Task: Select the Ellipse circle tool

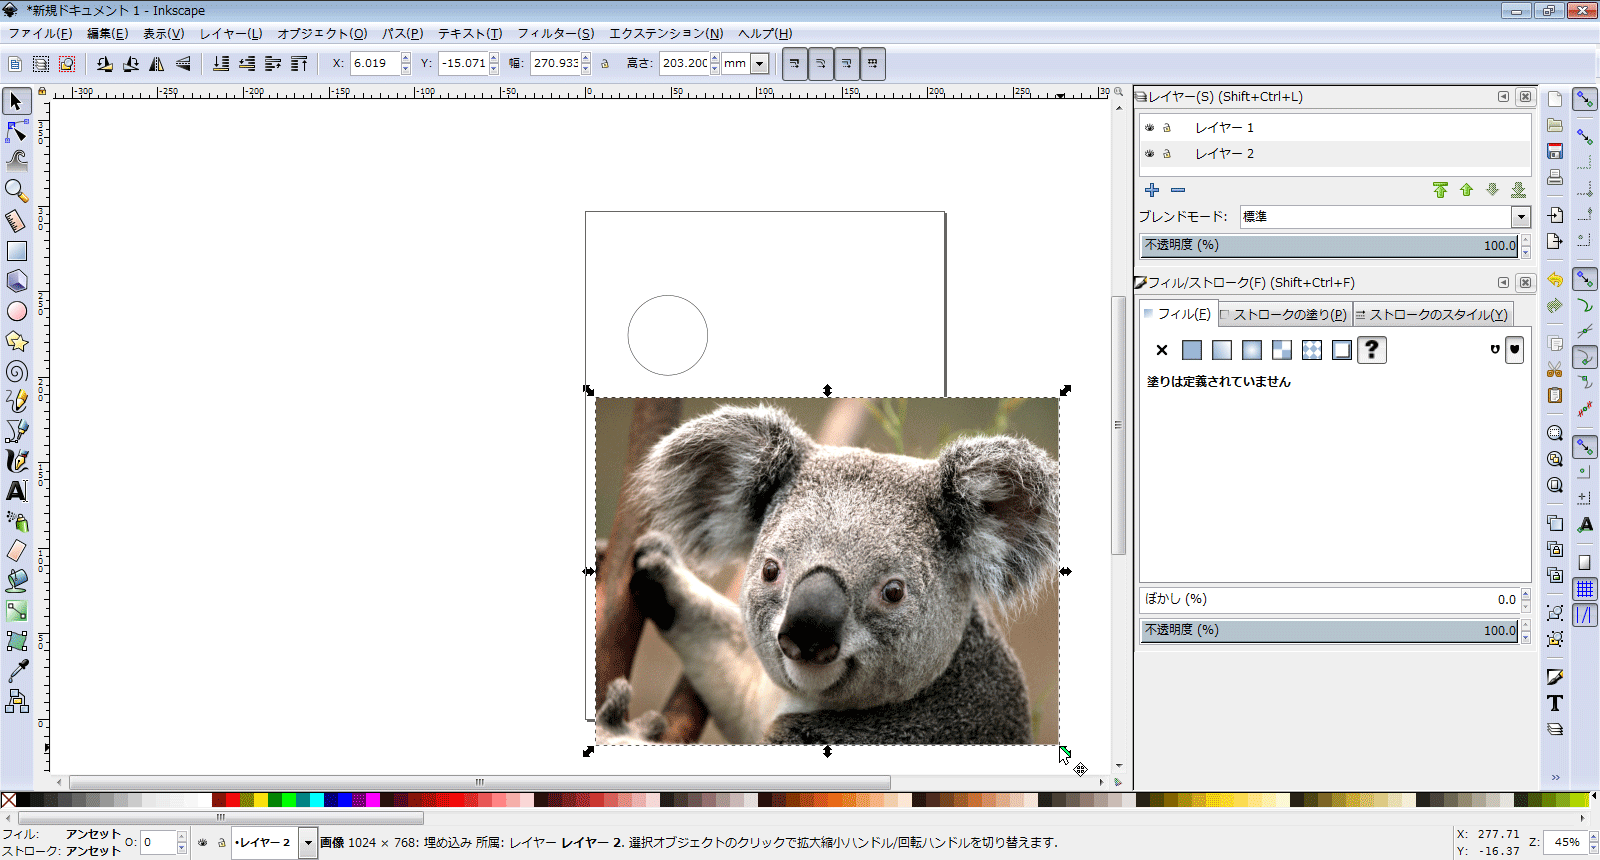Action: pyautogui.click(x=17, y=311)
